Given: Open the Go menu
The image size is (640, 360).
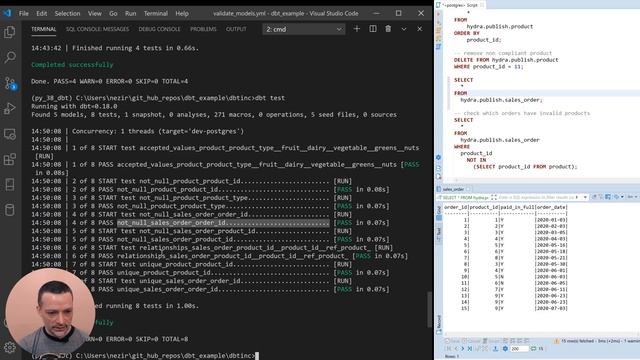Looking at the screenshot, I should point(113,13).
